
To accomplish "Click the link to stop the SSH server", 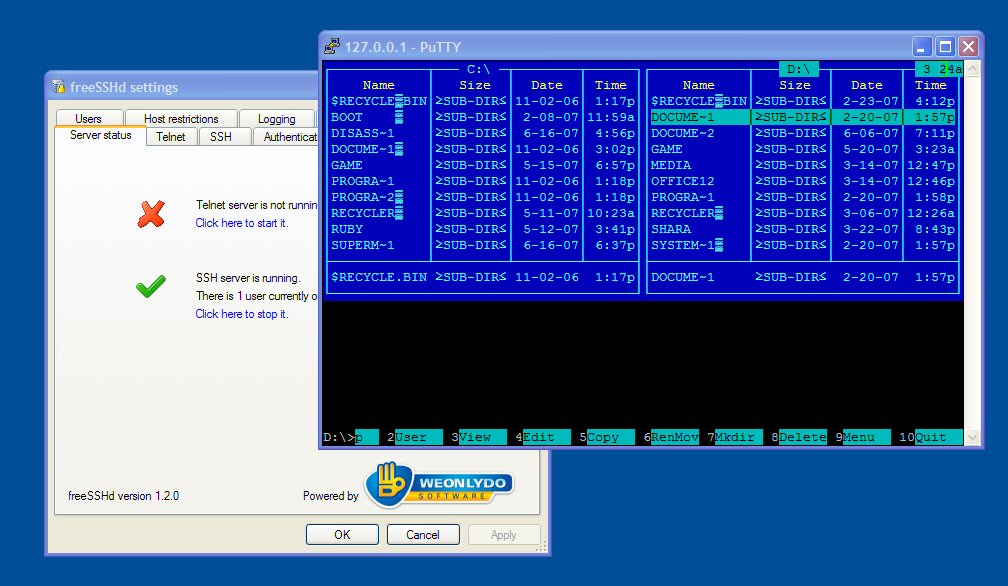I will point(242,314).
